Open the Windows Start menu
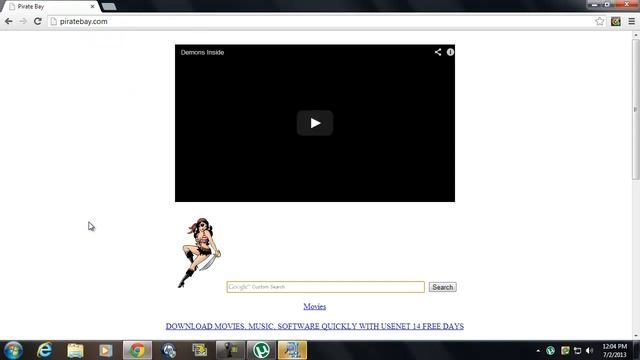This screenshot has height=360, width=640. tap(13, 350)
